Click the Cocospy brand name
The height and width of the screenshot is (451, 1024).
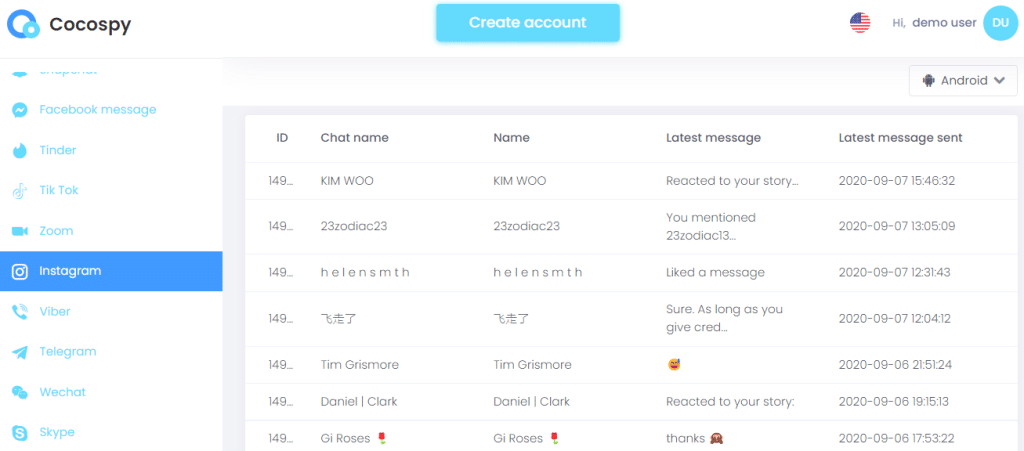90,25
